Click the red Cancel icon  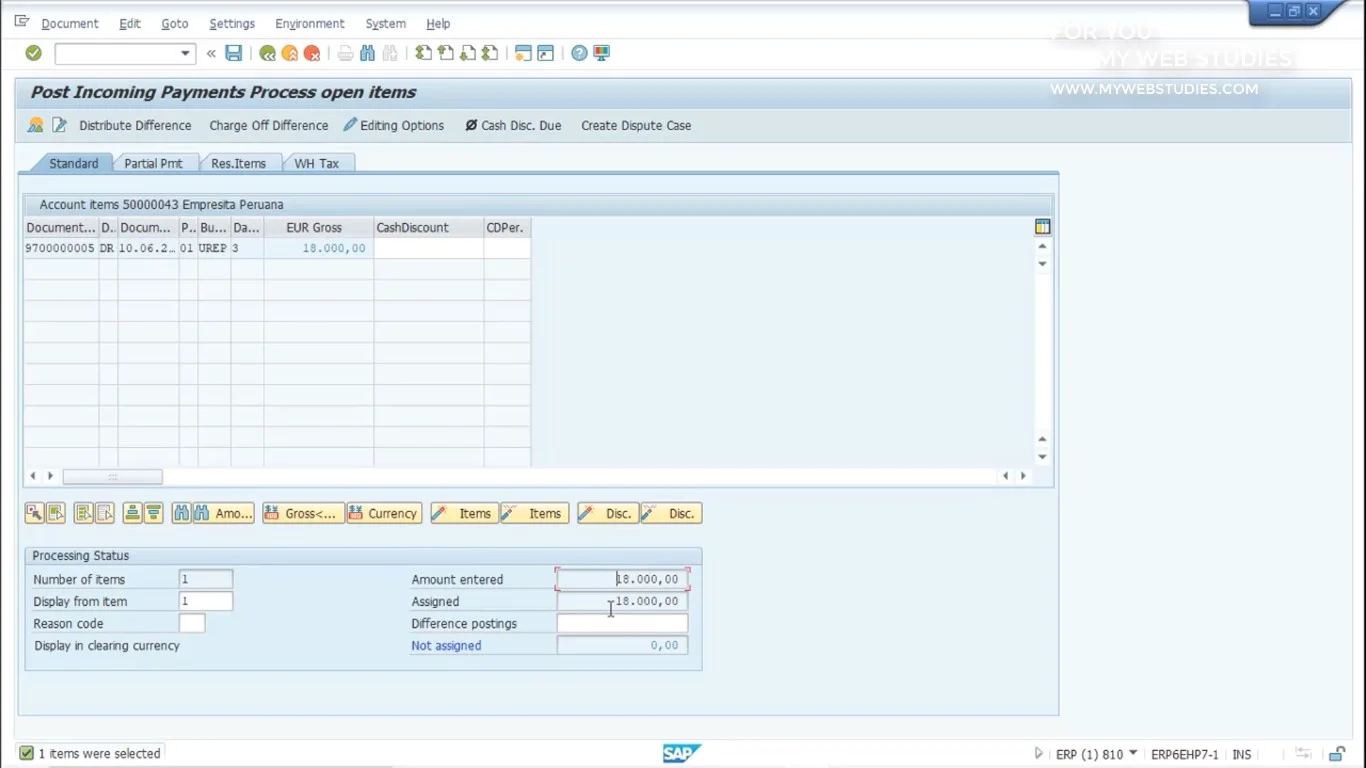(x=312, y=53)
